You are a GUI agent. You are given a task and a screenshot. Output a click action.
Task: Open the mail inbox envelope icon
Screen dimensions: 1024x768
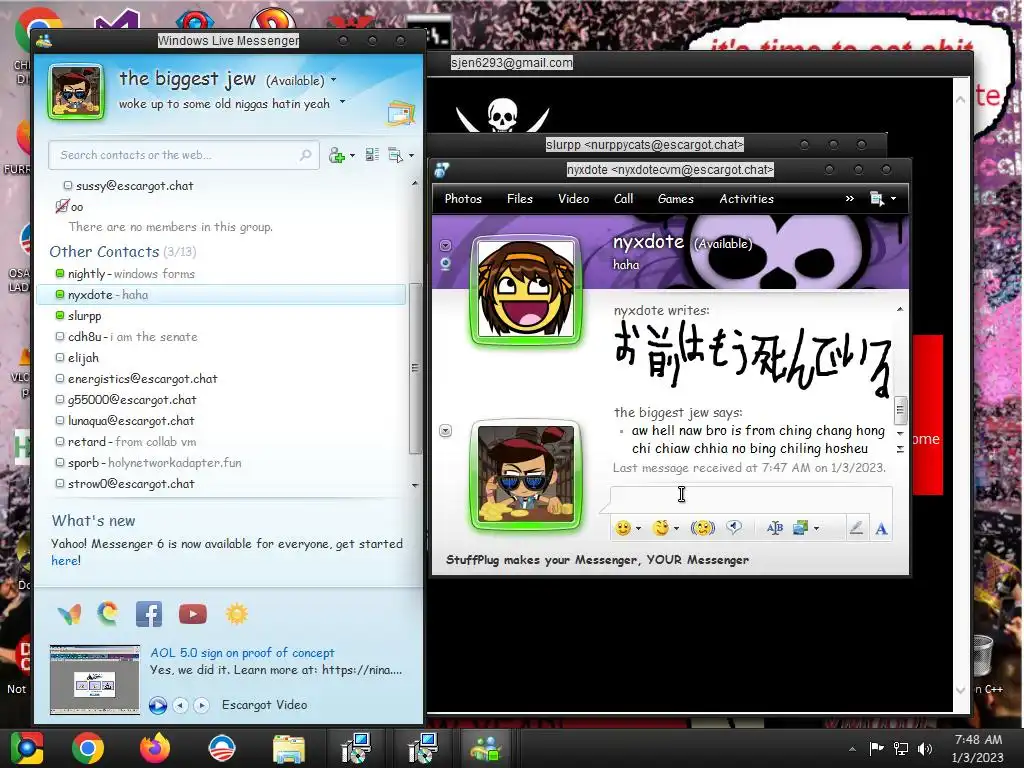pos(401,113)
